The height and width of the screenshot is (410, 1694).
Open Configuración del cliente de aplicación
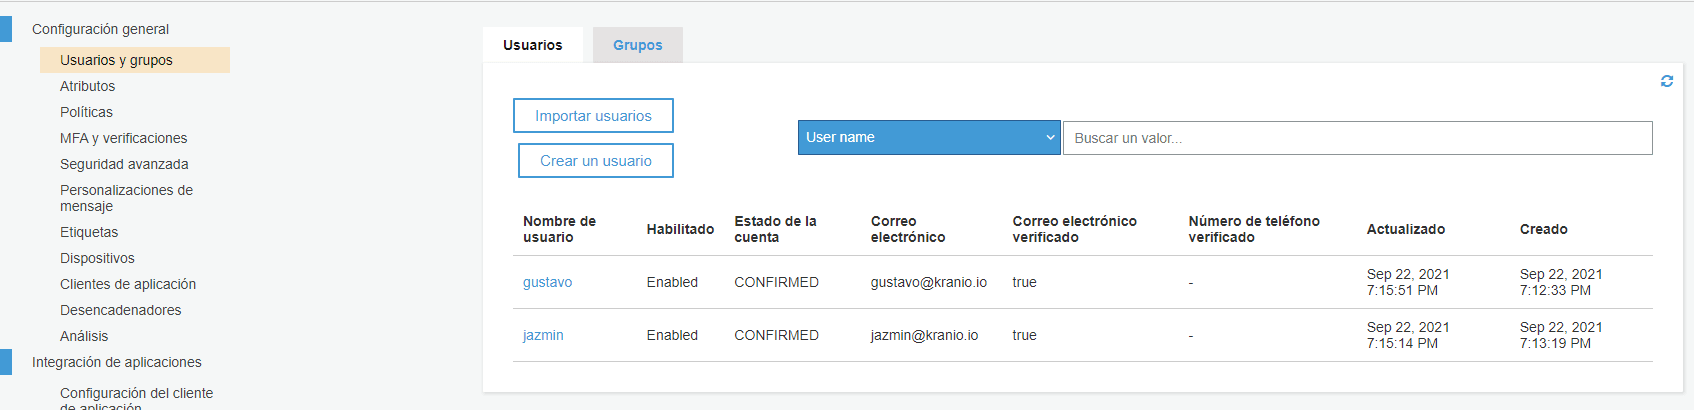(x=137, y=400)
